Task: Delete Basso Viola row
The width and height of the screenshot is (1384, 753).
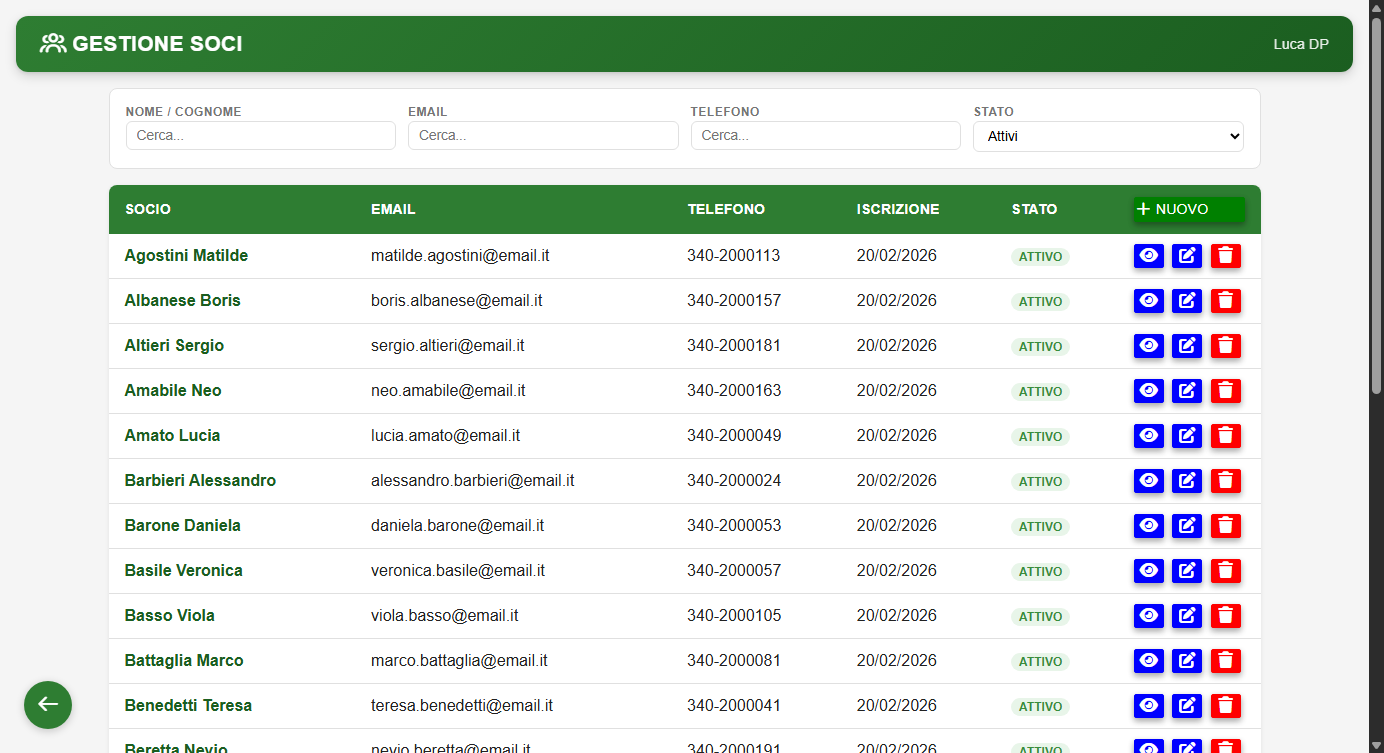Action: click(1226, 616)
